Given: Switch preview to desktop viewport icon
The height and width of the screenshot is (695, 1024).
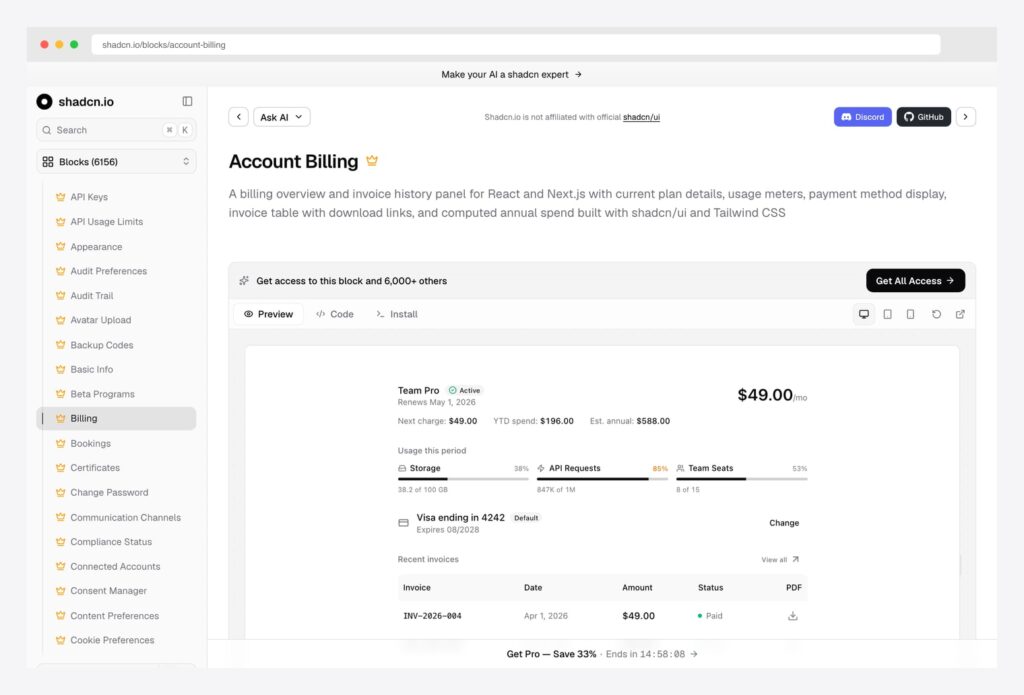Looking at the screenshot, I should click(x=863, y=314).
